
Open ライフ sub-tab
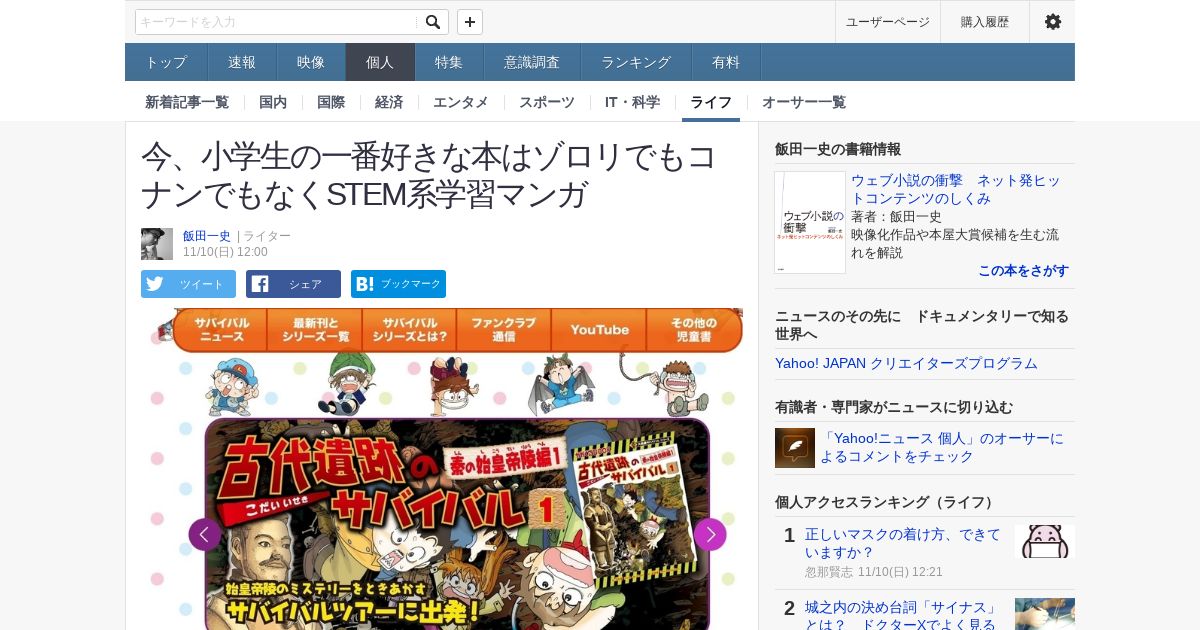pos(711,102)
